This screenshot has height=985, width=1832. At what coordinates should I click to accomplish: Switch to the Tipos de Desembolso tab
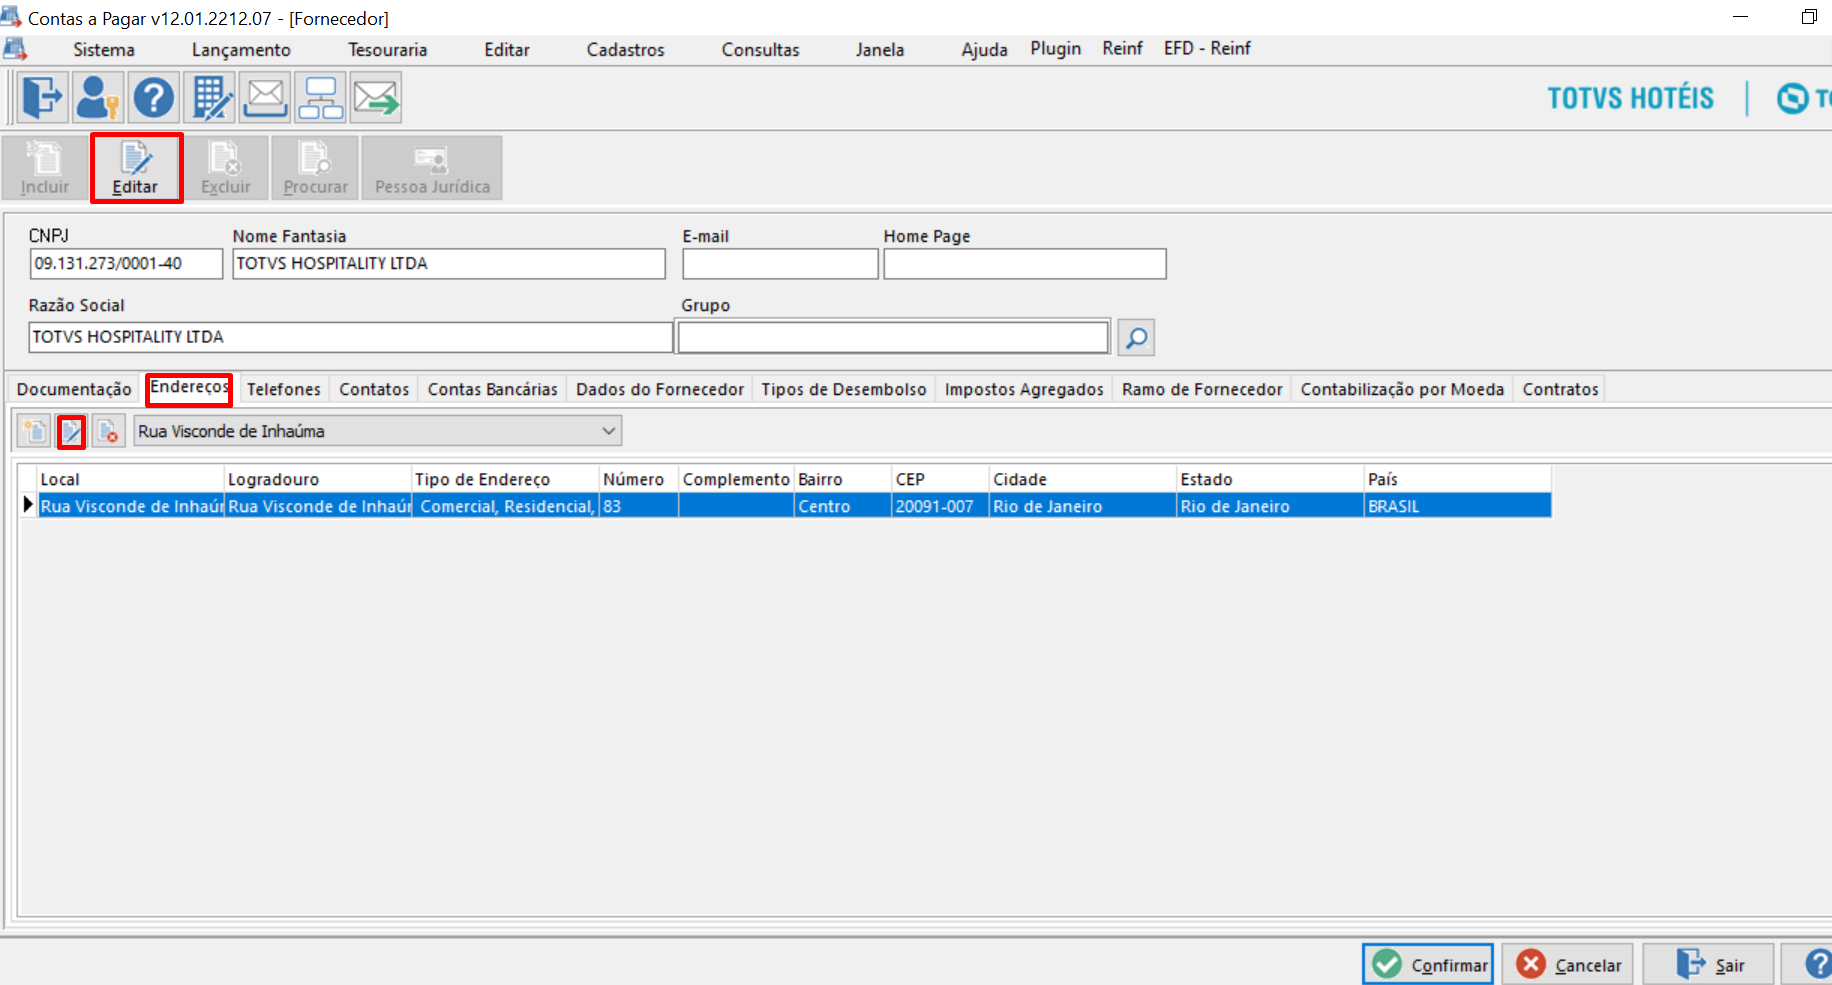point(844,389)
